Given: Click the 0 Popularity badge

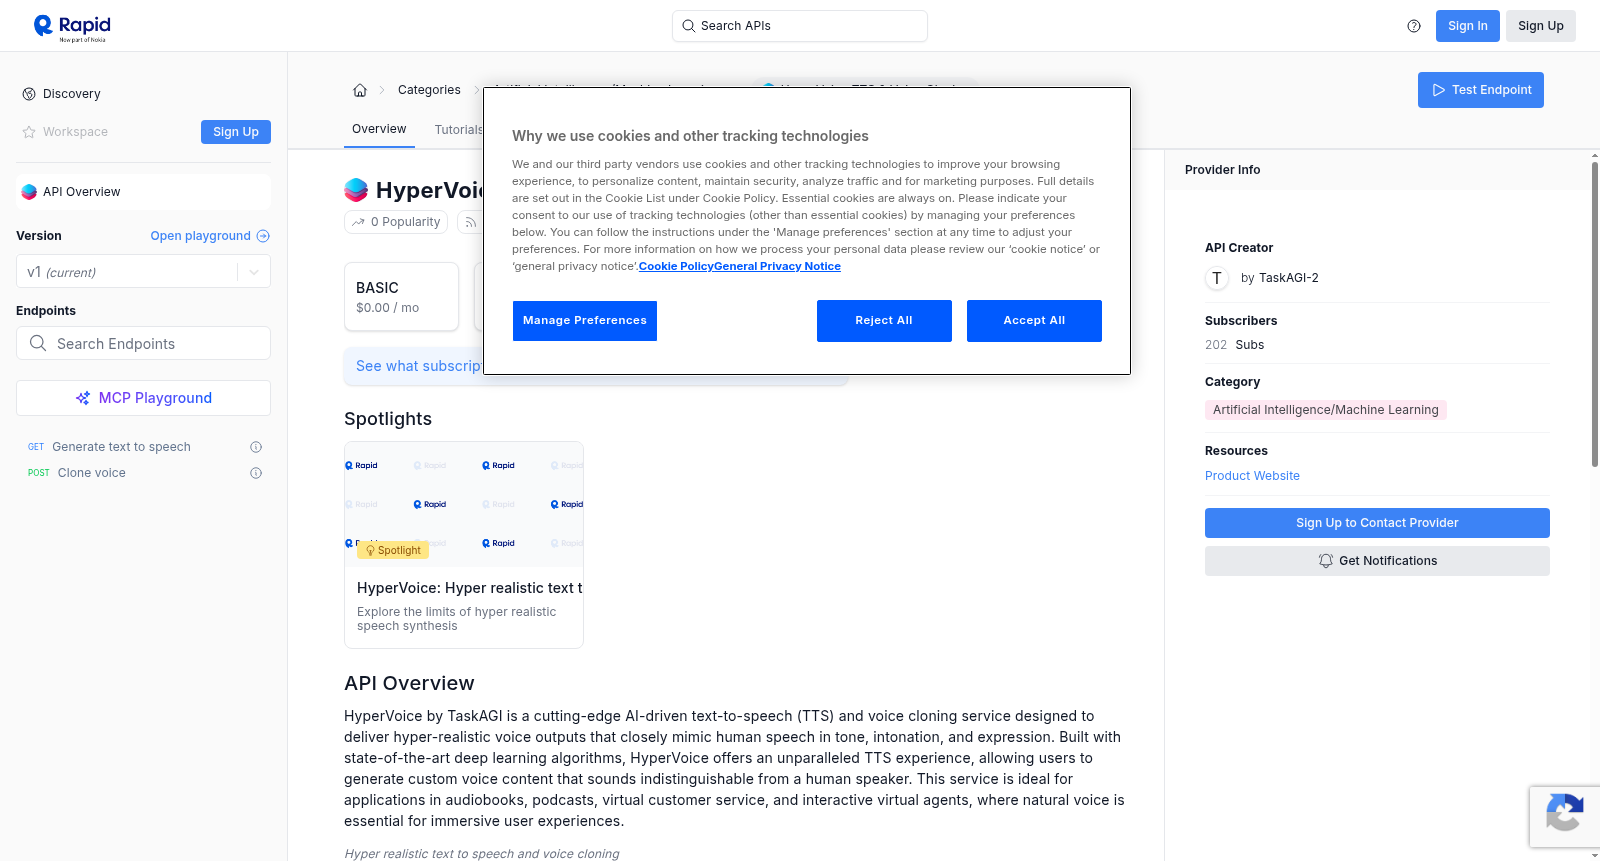Looking at the screenshot, I should [x=397, y=222].
